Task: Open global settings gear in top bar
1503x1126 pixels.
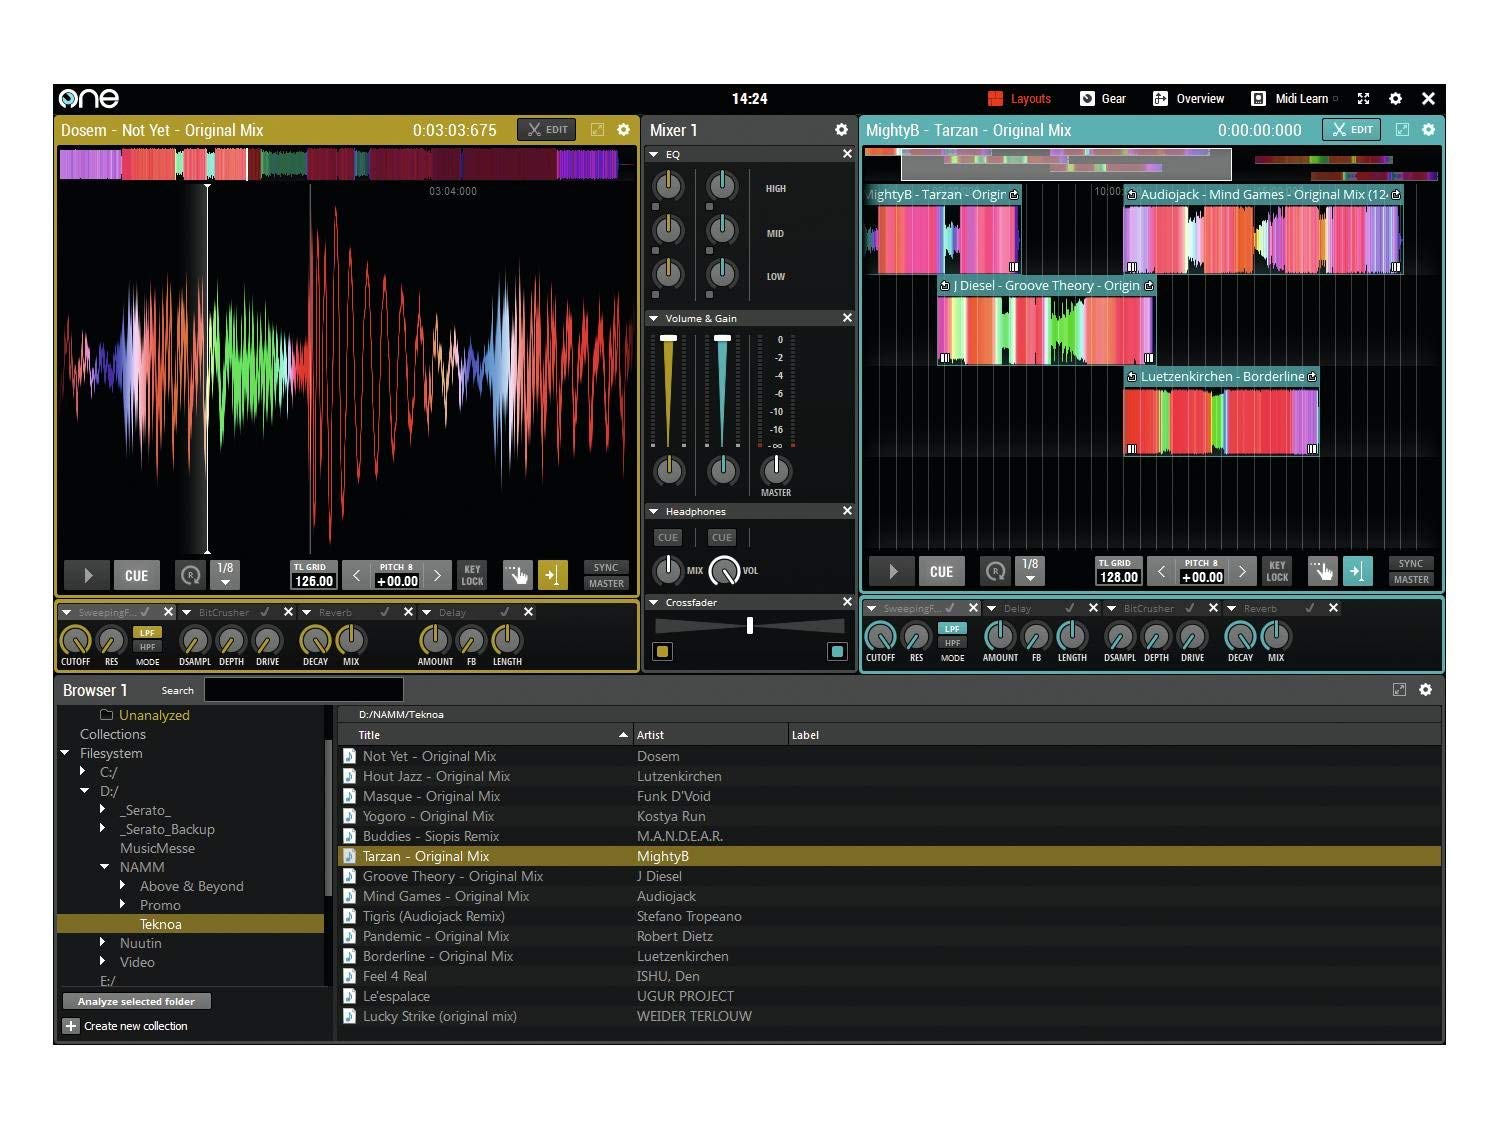Action: [x=1395, y=98]
